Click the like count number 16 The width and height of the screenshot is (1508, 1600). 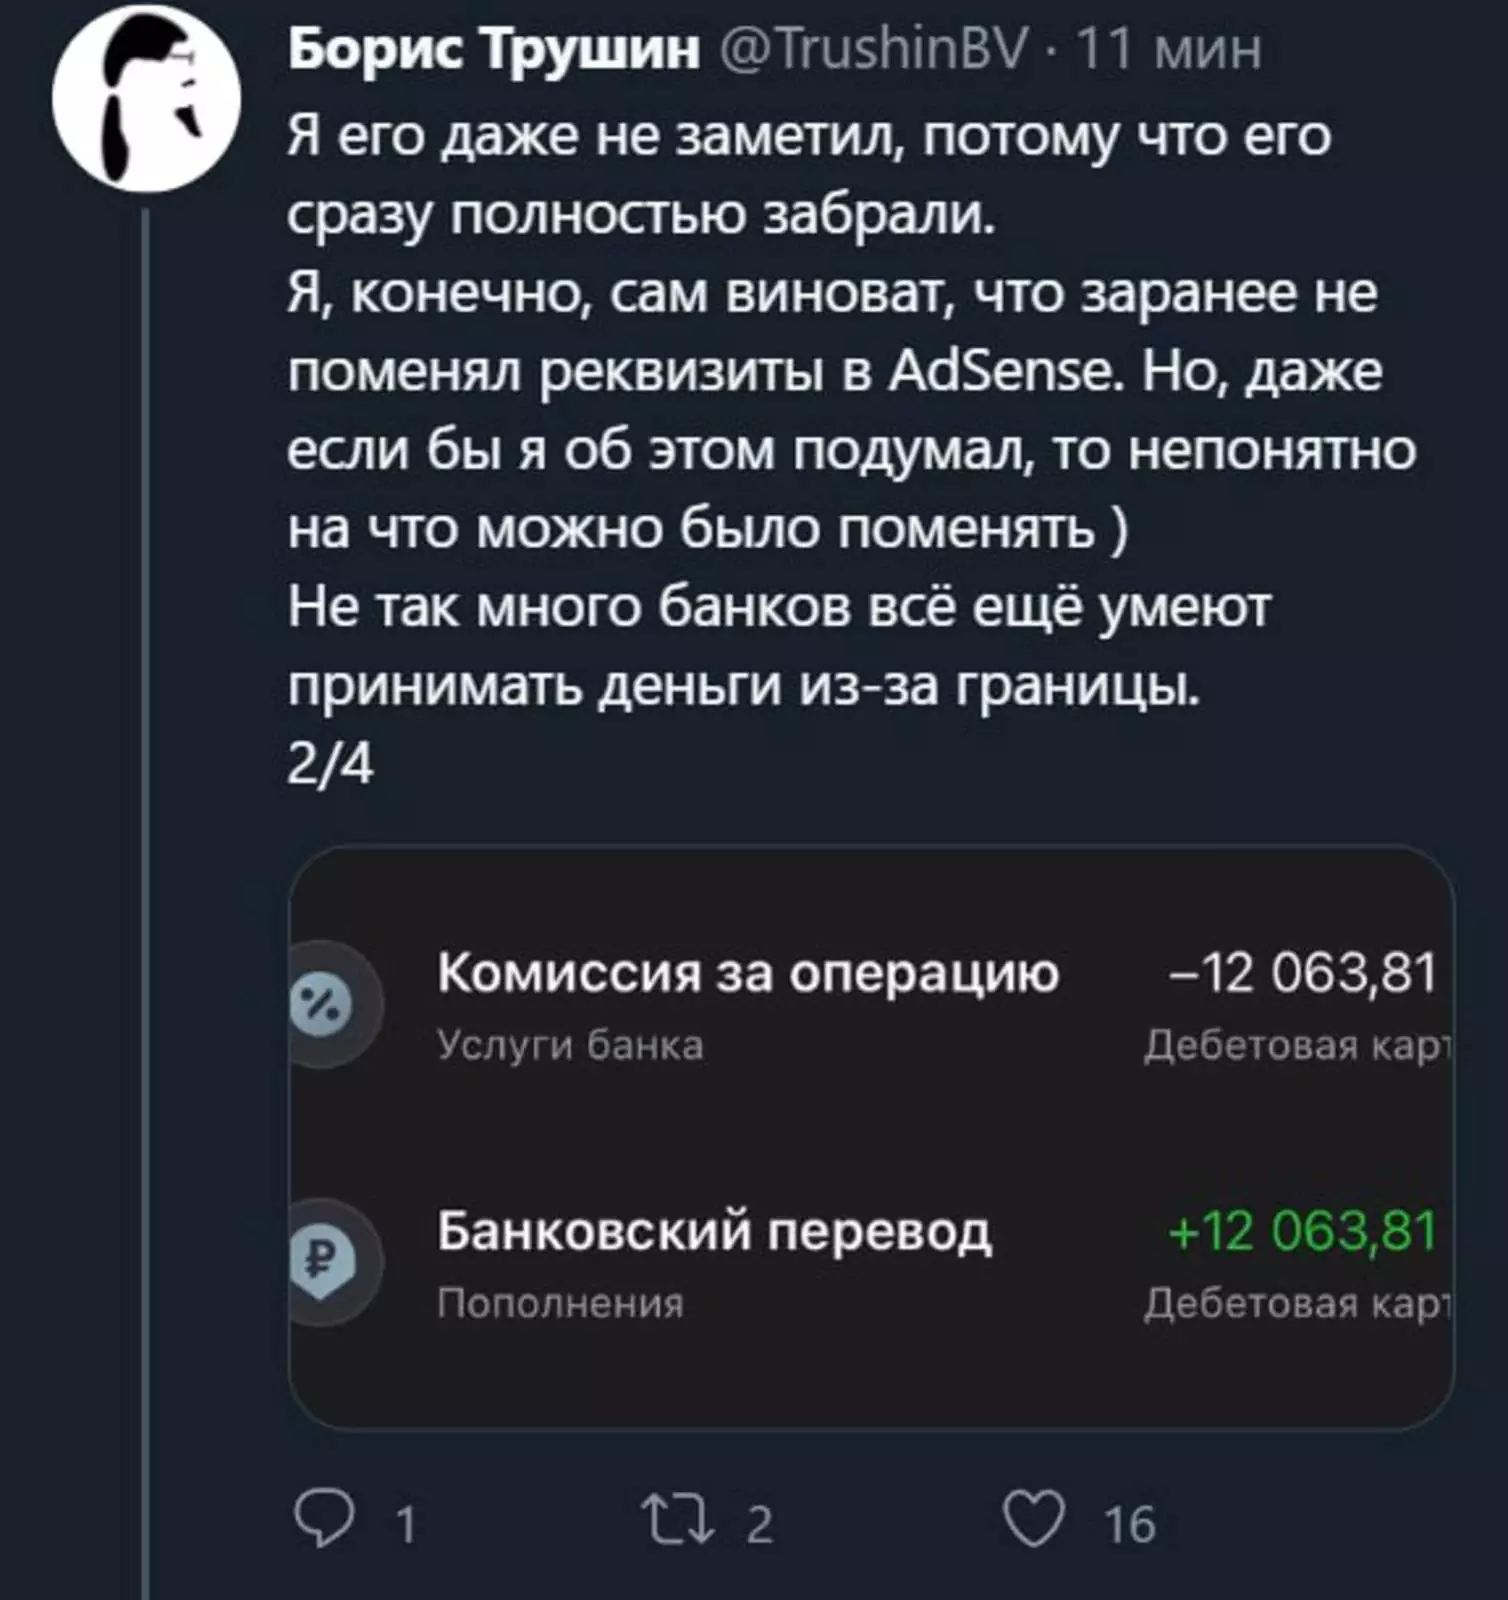(x=1130, y=1526)
